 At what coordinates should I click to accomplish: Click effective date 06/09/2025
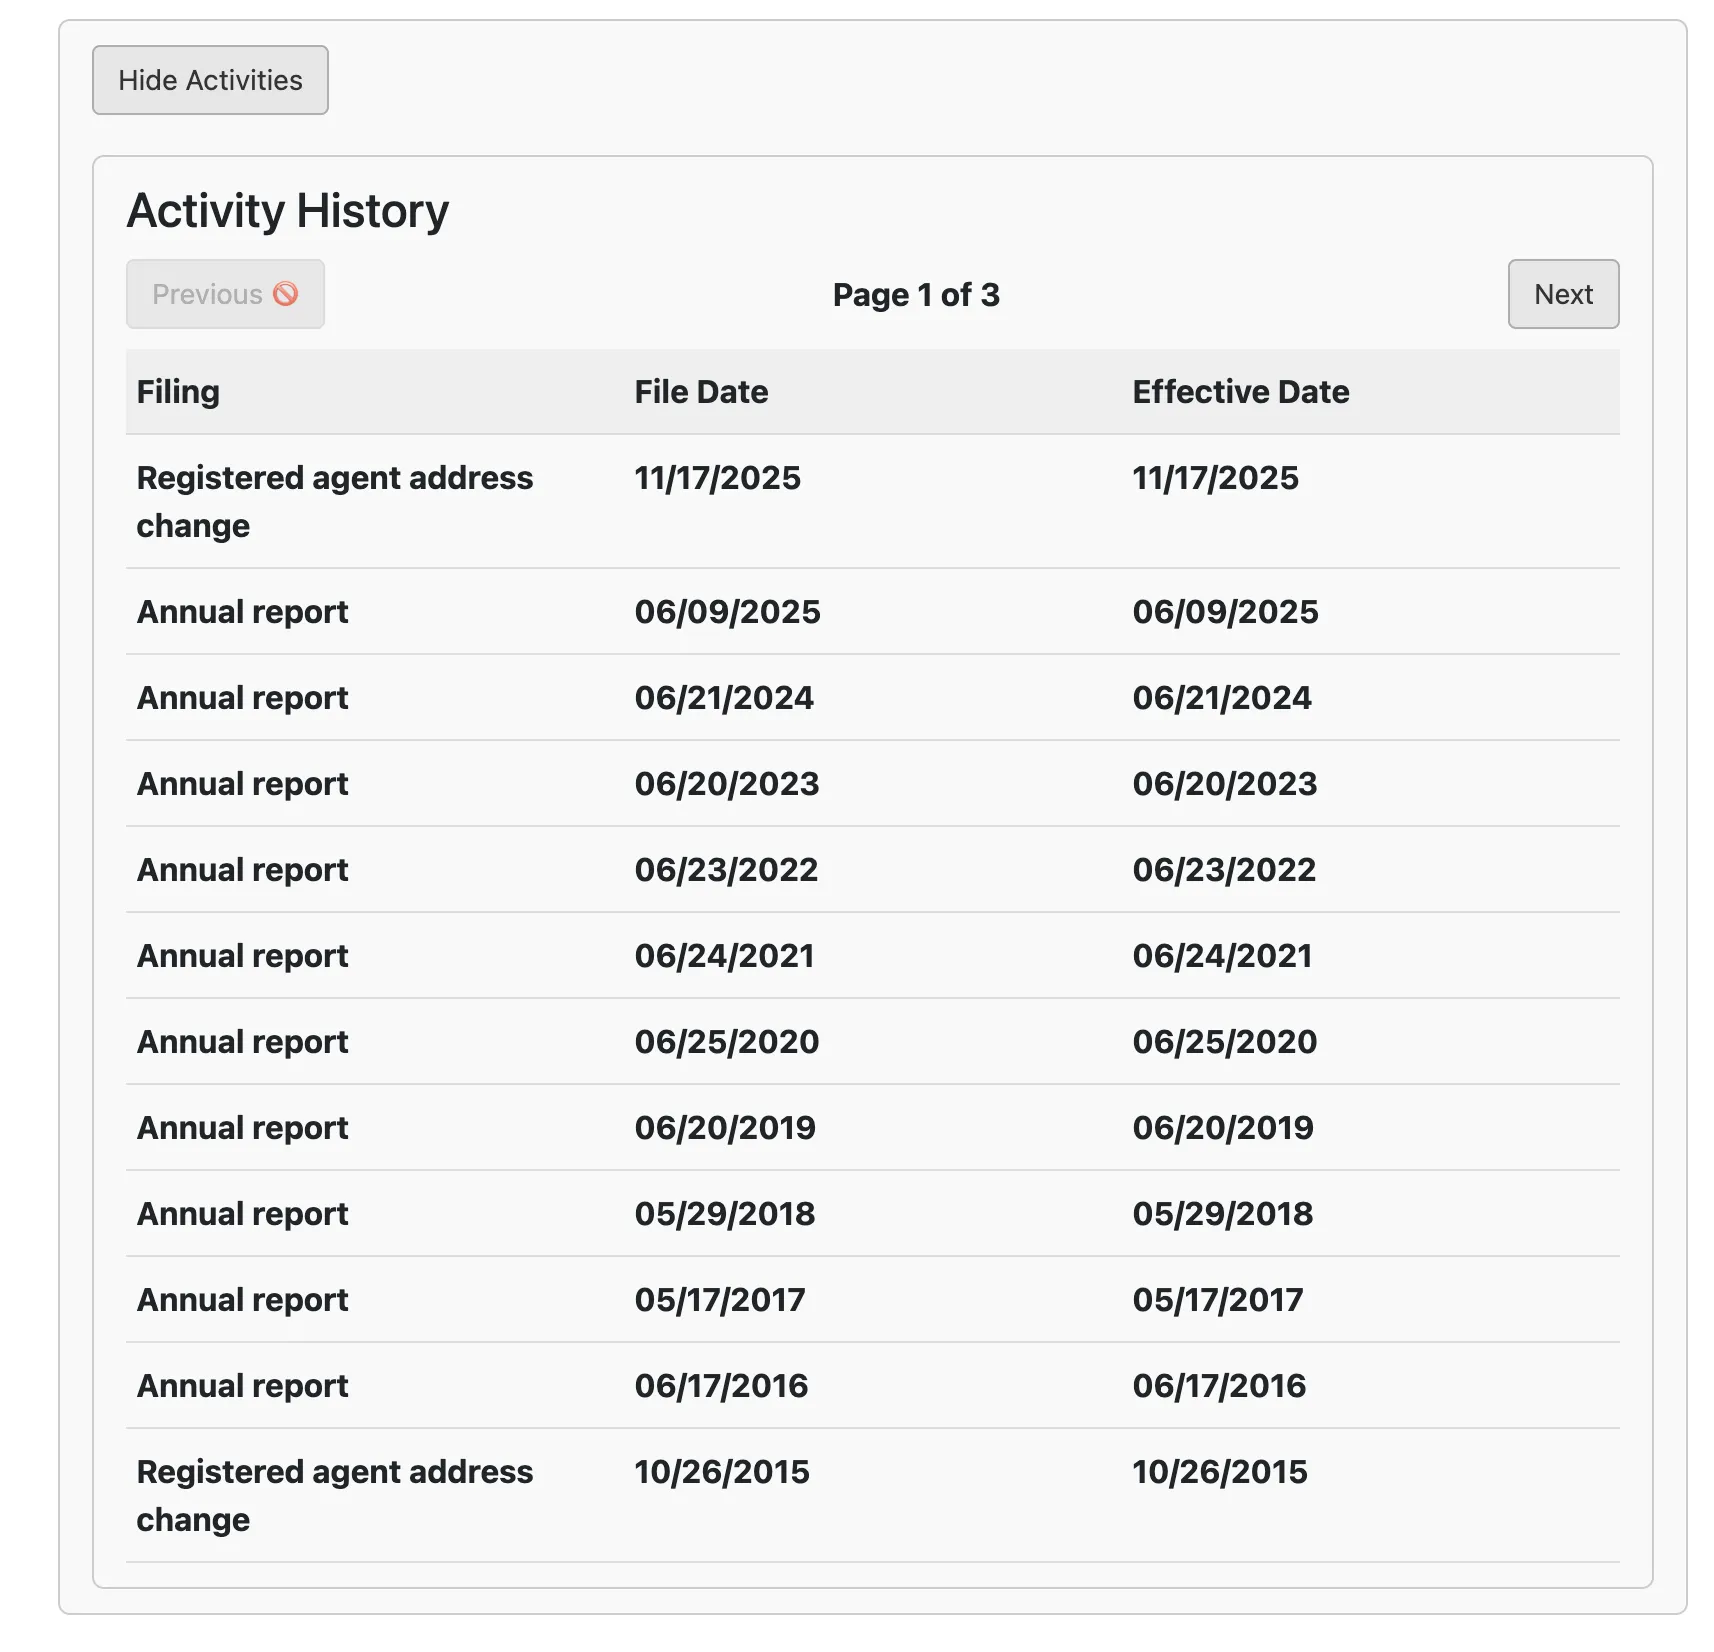pos(1226,612)
